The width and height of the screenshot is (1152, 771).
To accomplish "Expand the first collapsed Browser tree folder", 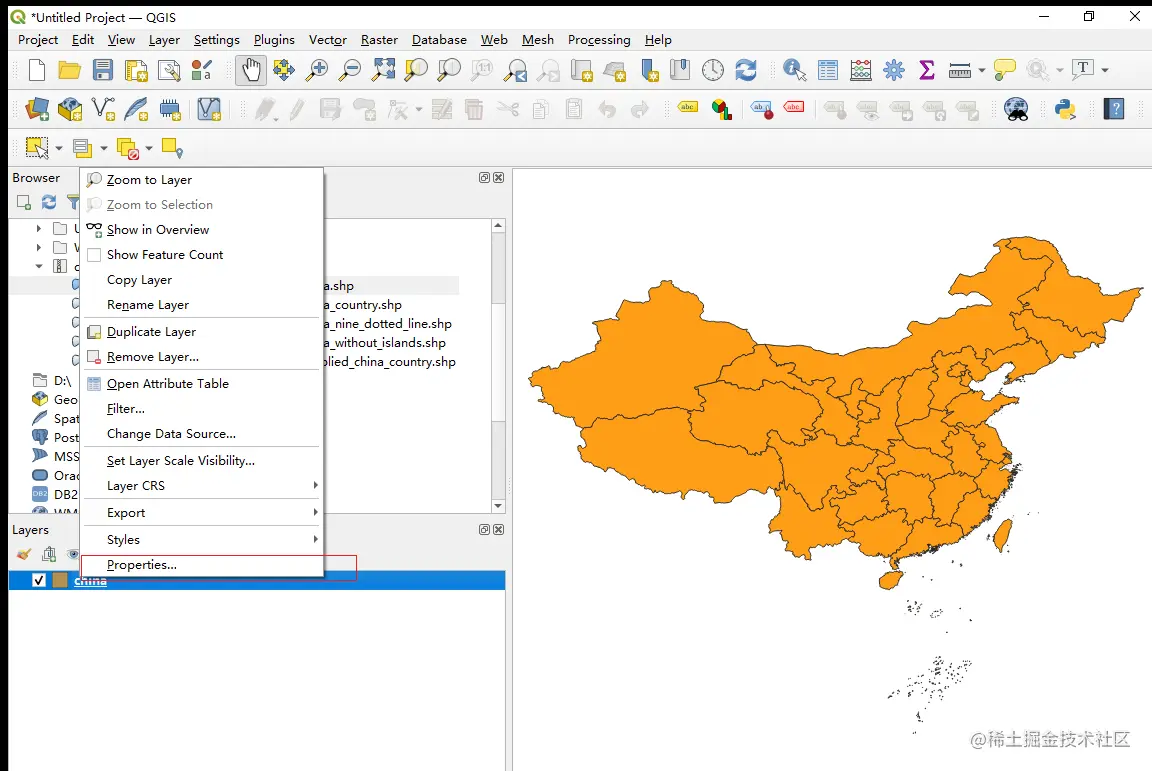I will [39, 229].
